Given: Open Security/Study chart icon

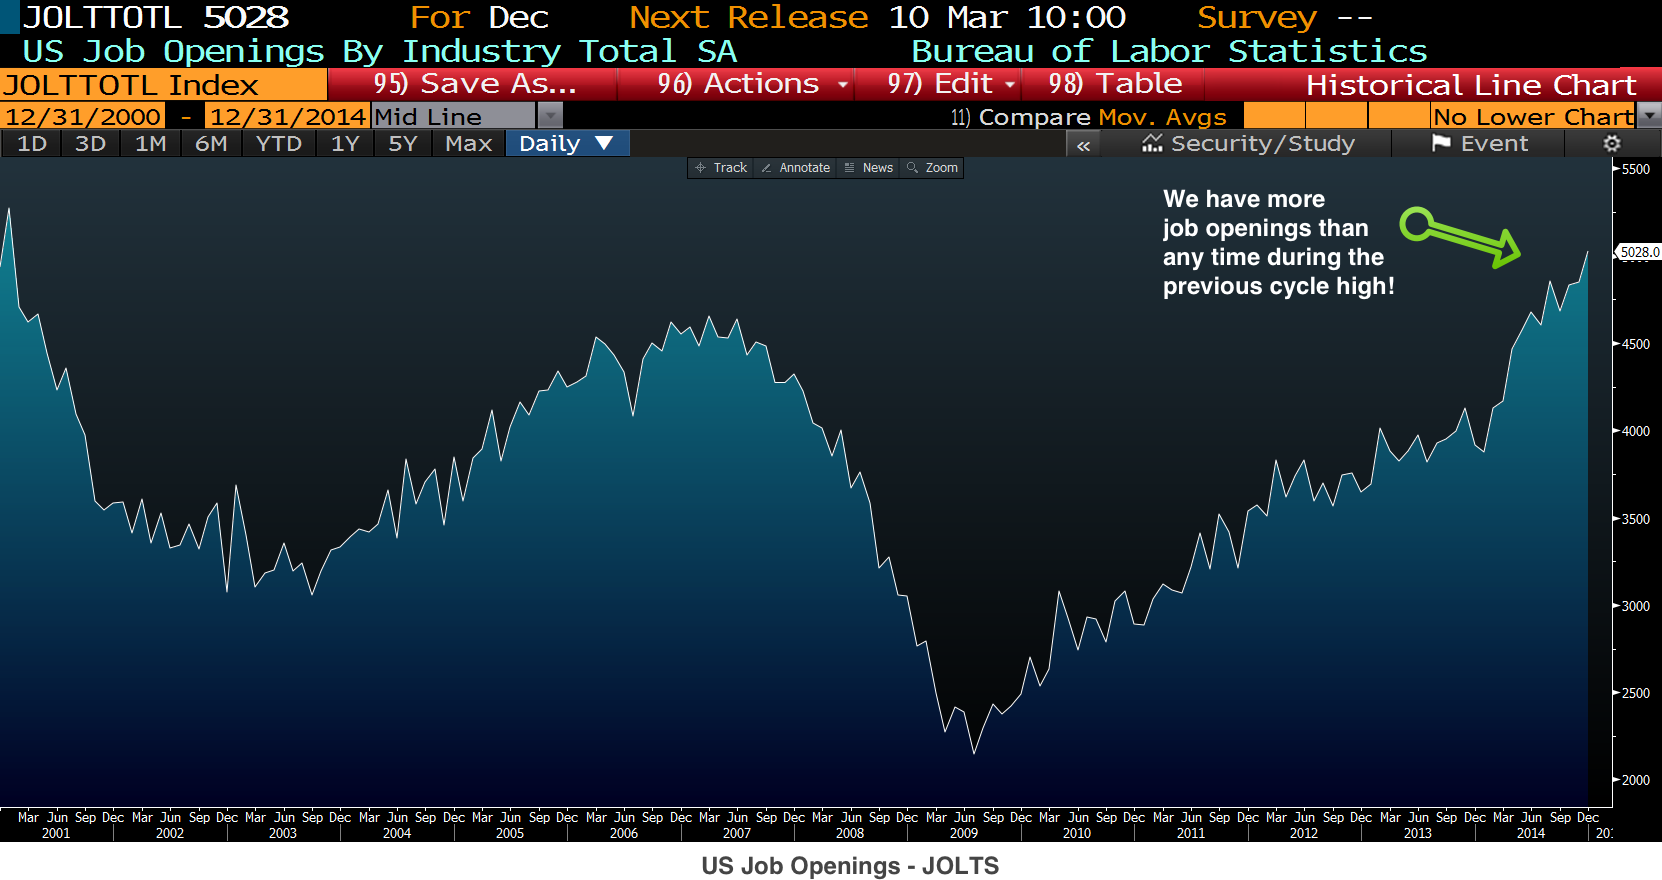Looking at the screenshot, I should 1152,143.
